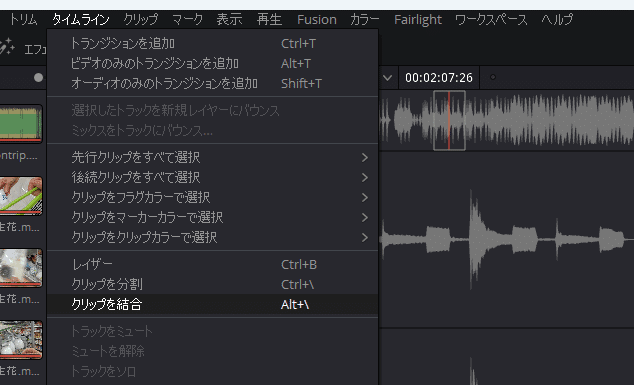Open the effects sparkle icon in the toolbar
This screenshot has height=385, width=634.
pos(6,47)
